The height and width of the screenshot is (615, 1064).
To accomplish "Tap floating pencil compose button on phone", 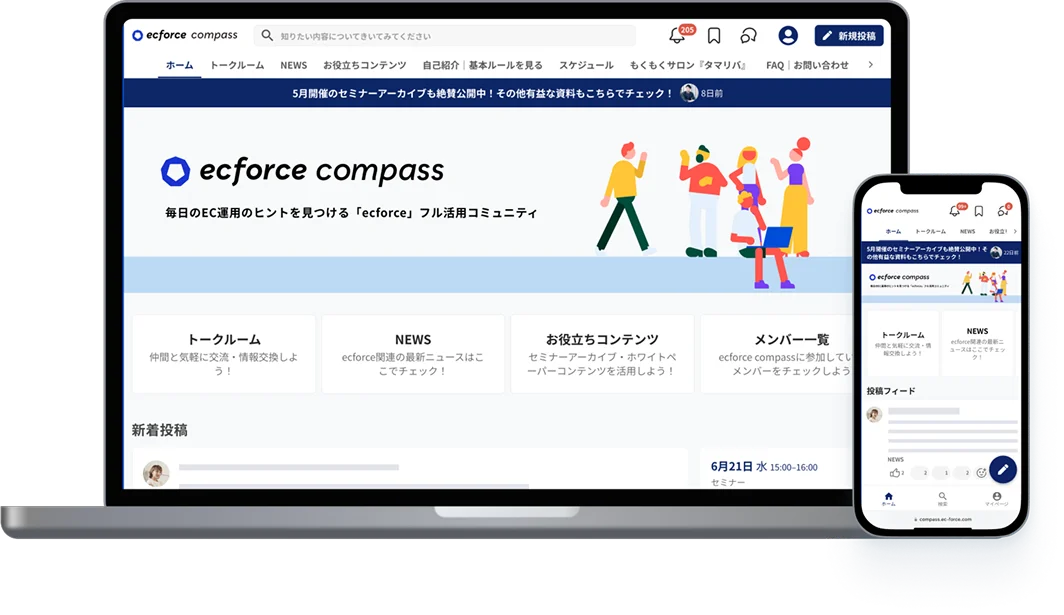I will point(1002,469).
